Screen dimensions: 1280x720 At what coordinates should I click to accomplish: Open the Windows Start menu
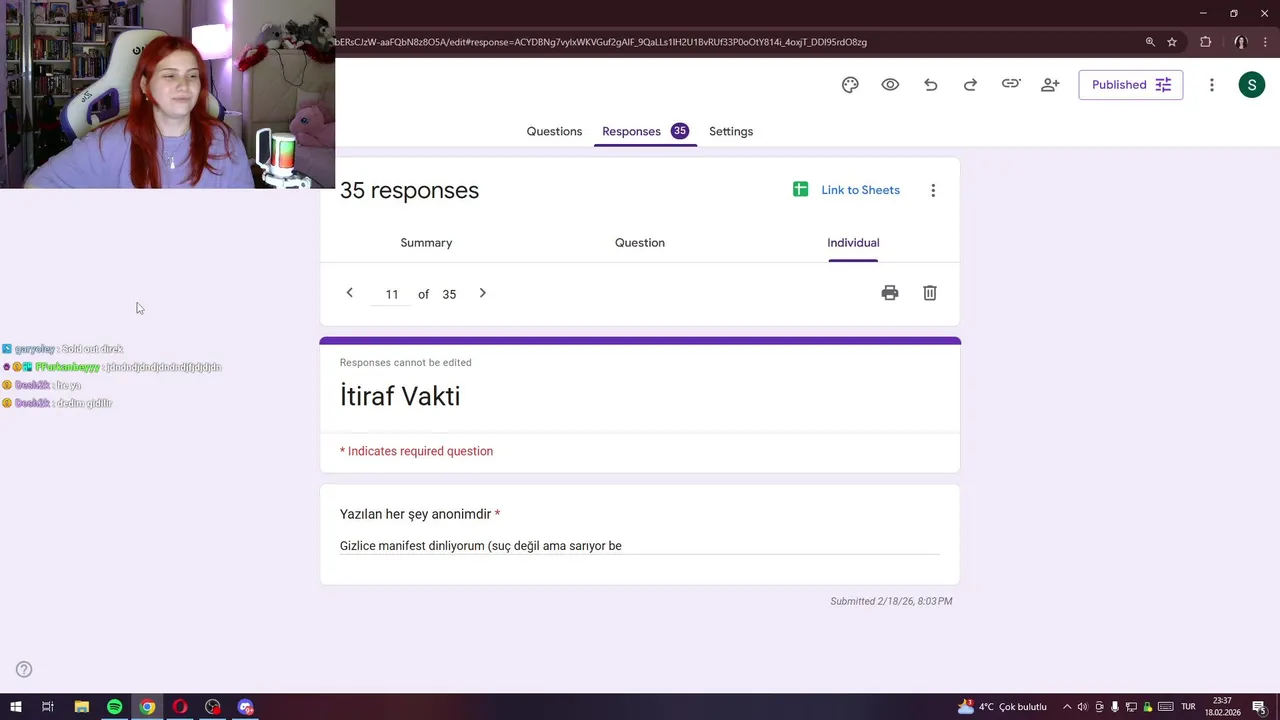point(16,707)
